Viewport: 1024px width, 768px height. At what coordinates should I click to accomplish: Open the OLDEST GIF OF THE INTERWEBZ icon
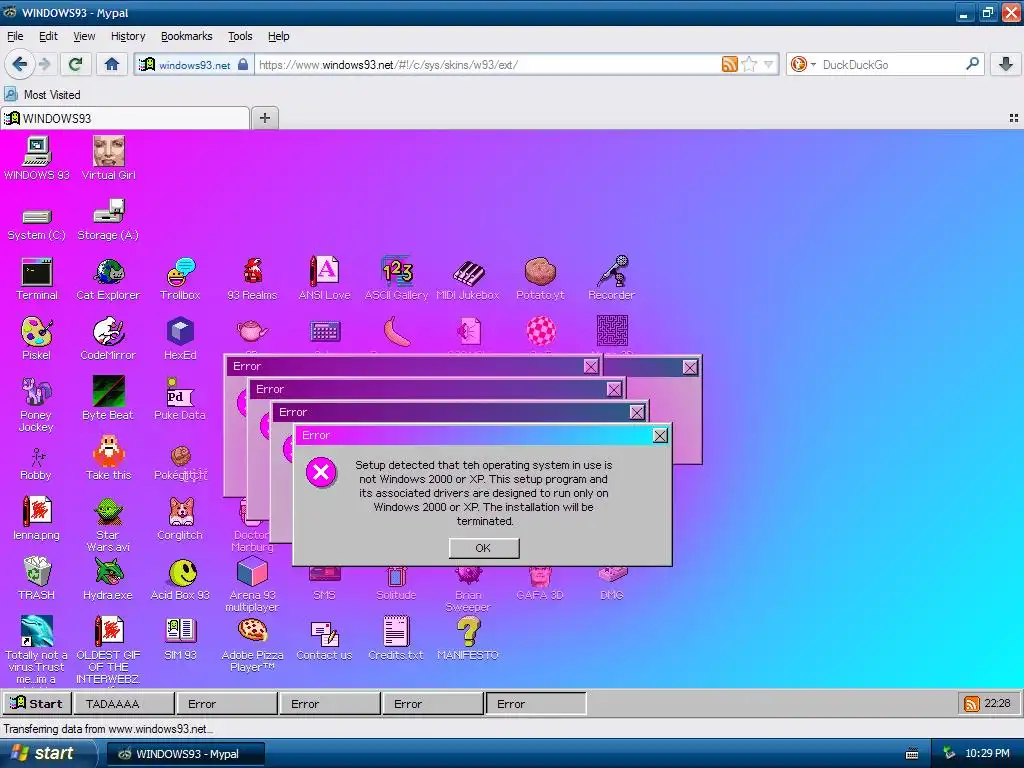tap(108, 650)
